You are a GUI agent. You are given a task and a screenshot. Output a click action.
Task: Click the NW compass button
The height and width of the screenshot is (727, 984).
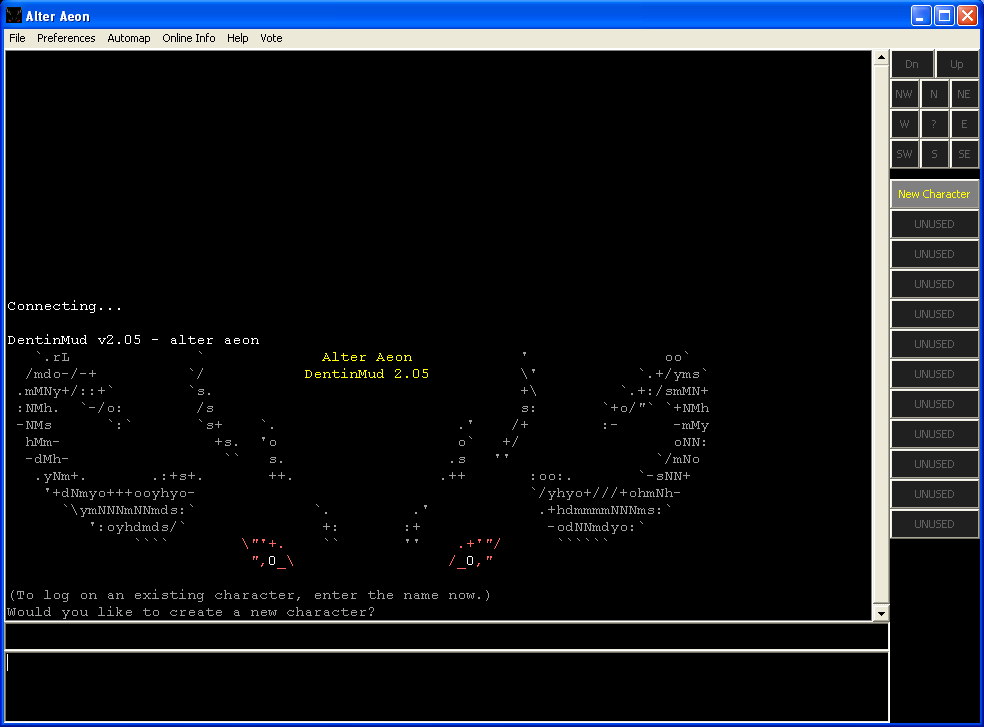coord(904,94)
